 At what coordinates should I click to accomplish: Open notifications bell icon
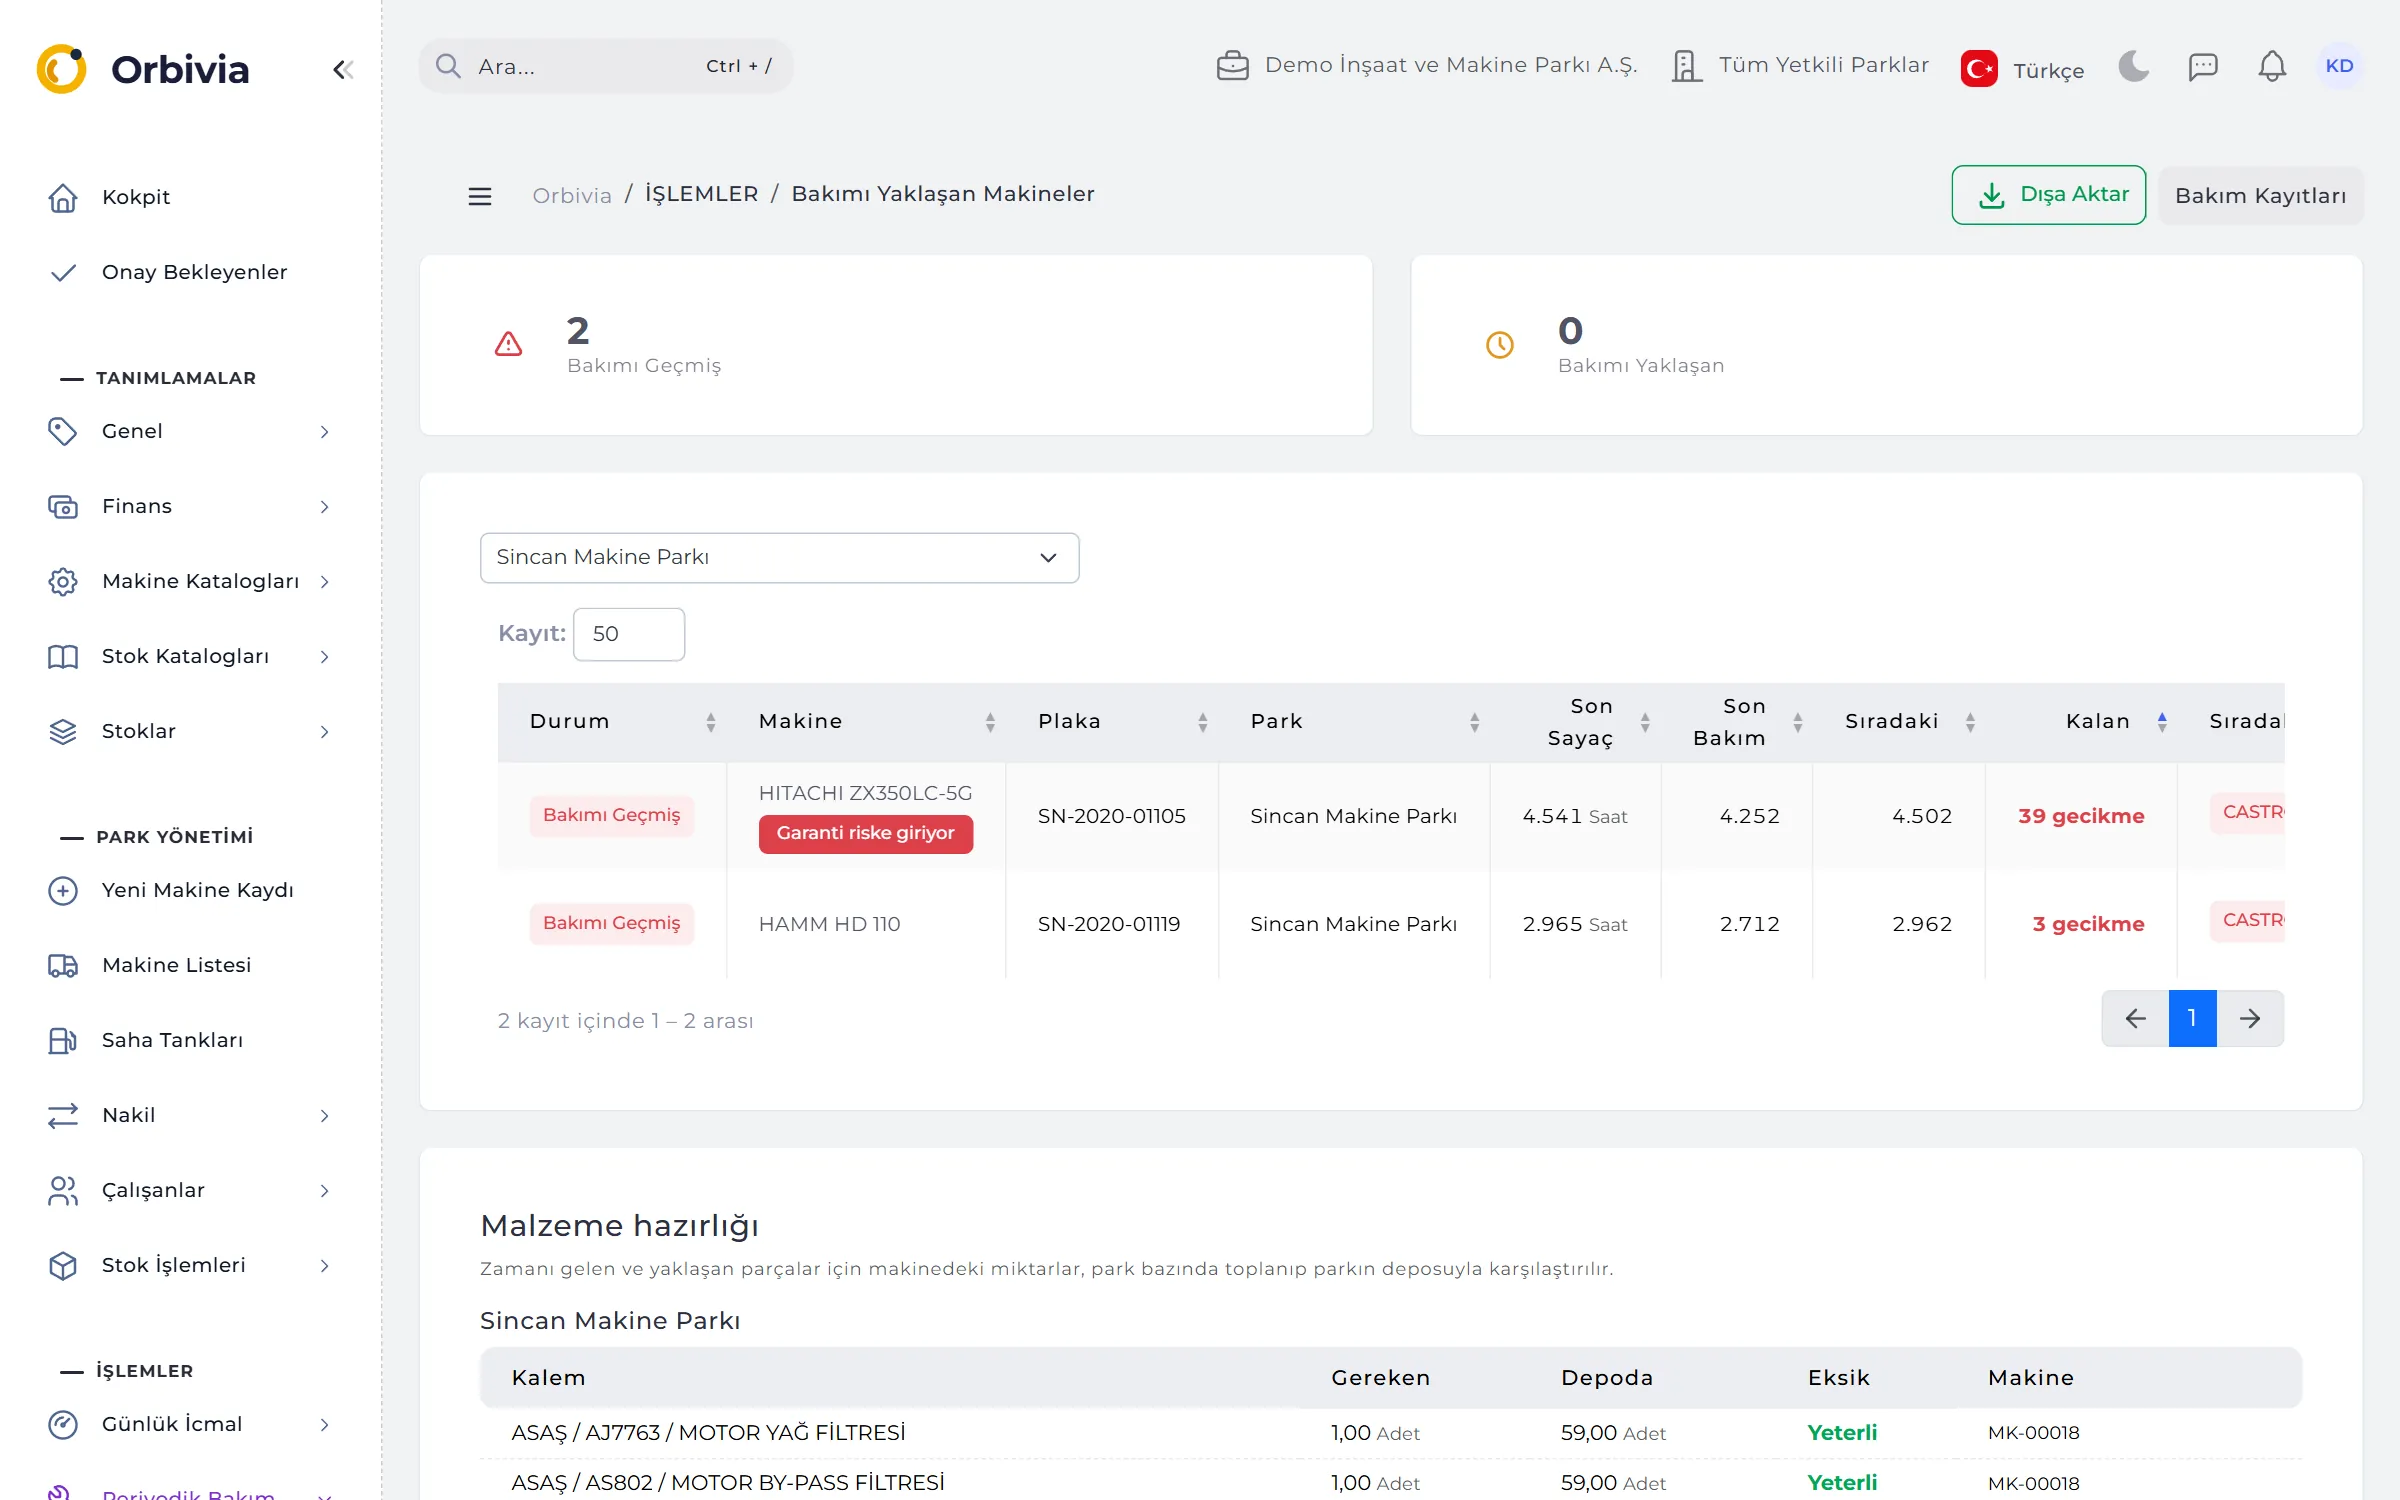(x=2272, y=66)
